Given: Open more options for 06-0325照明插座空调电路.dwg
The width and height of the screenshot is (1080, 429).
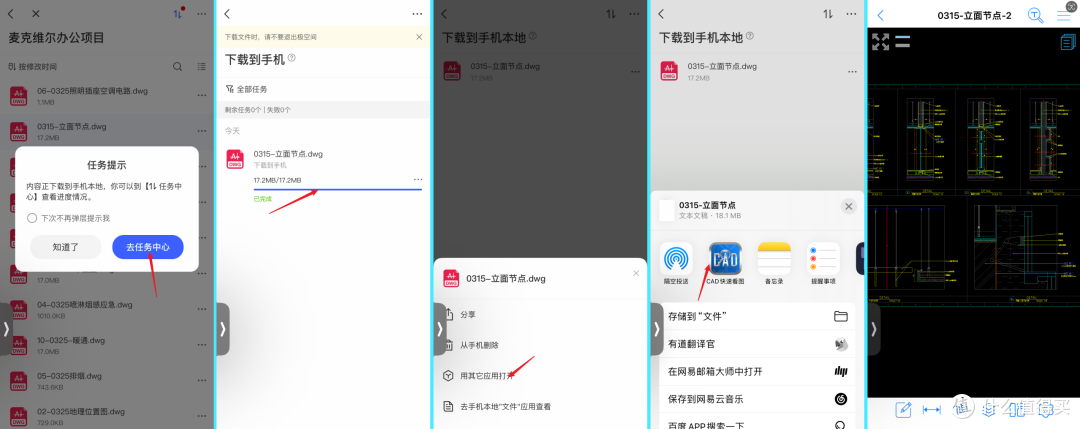Looking at the screenshot, I should (x=201, y=96).
